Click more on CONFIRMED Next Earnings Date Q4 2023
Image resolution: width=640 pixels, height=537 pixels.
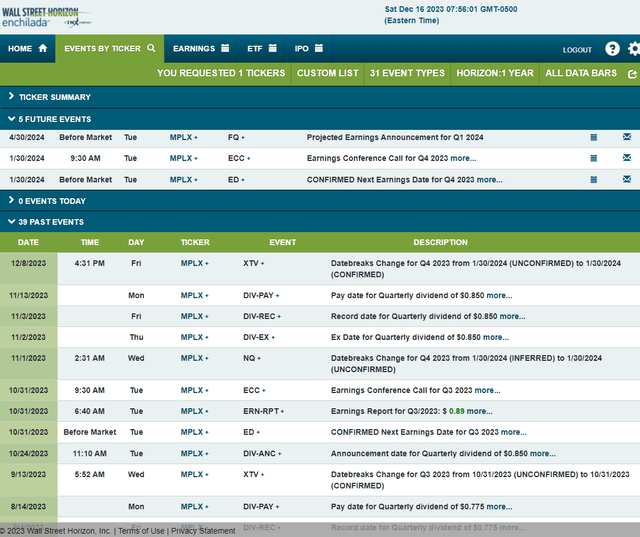[x=489, y=180]
